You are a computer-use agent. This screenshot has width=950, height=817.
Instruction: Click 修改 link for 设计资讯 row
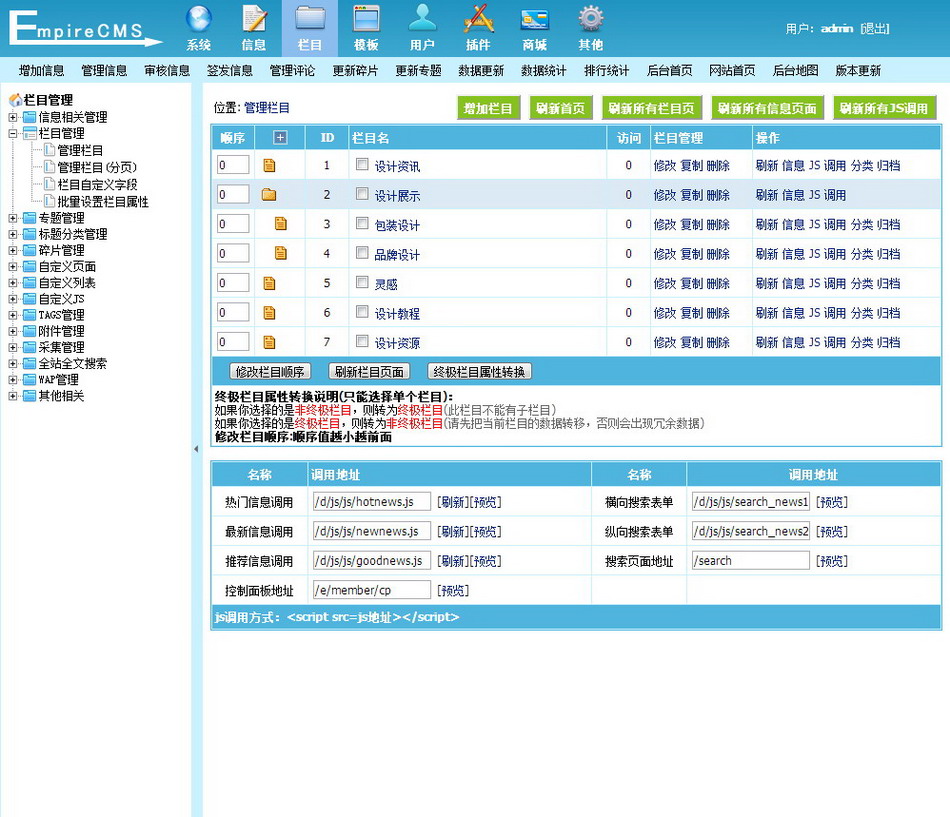665,165
